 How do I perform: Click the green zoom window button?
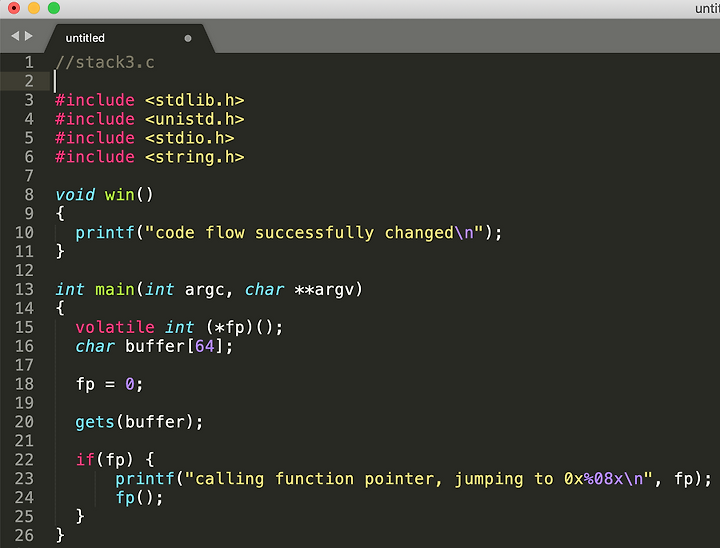[54, 8]
